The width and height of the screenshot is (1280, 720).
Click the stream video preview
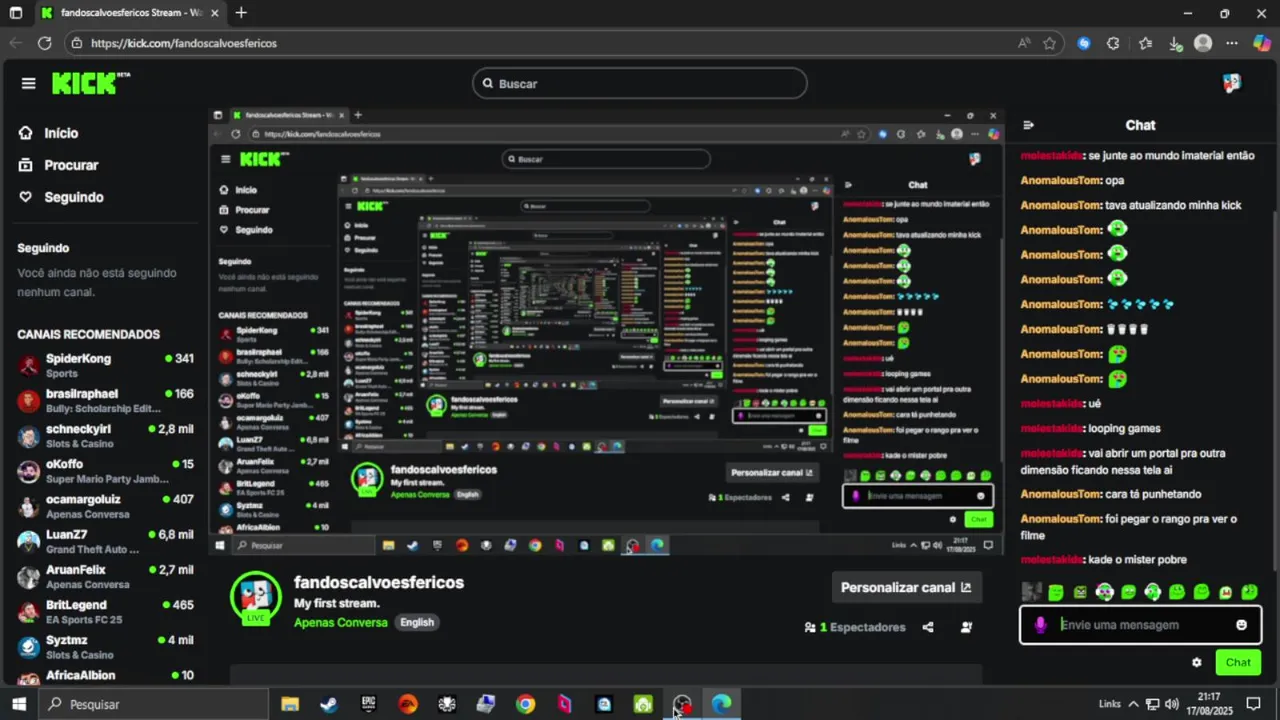coord(606,331)
